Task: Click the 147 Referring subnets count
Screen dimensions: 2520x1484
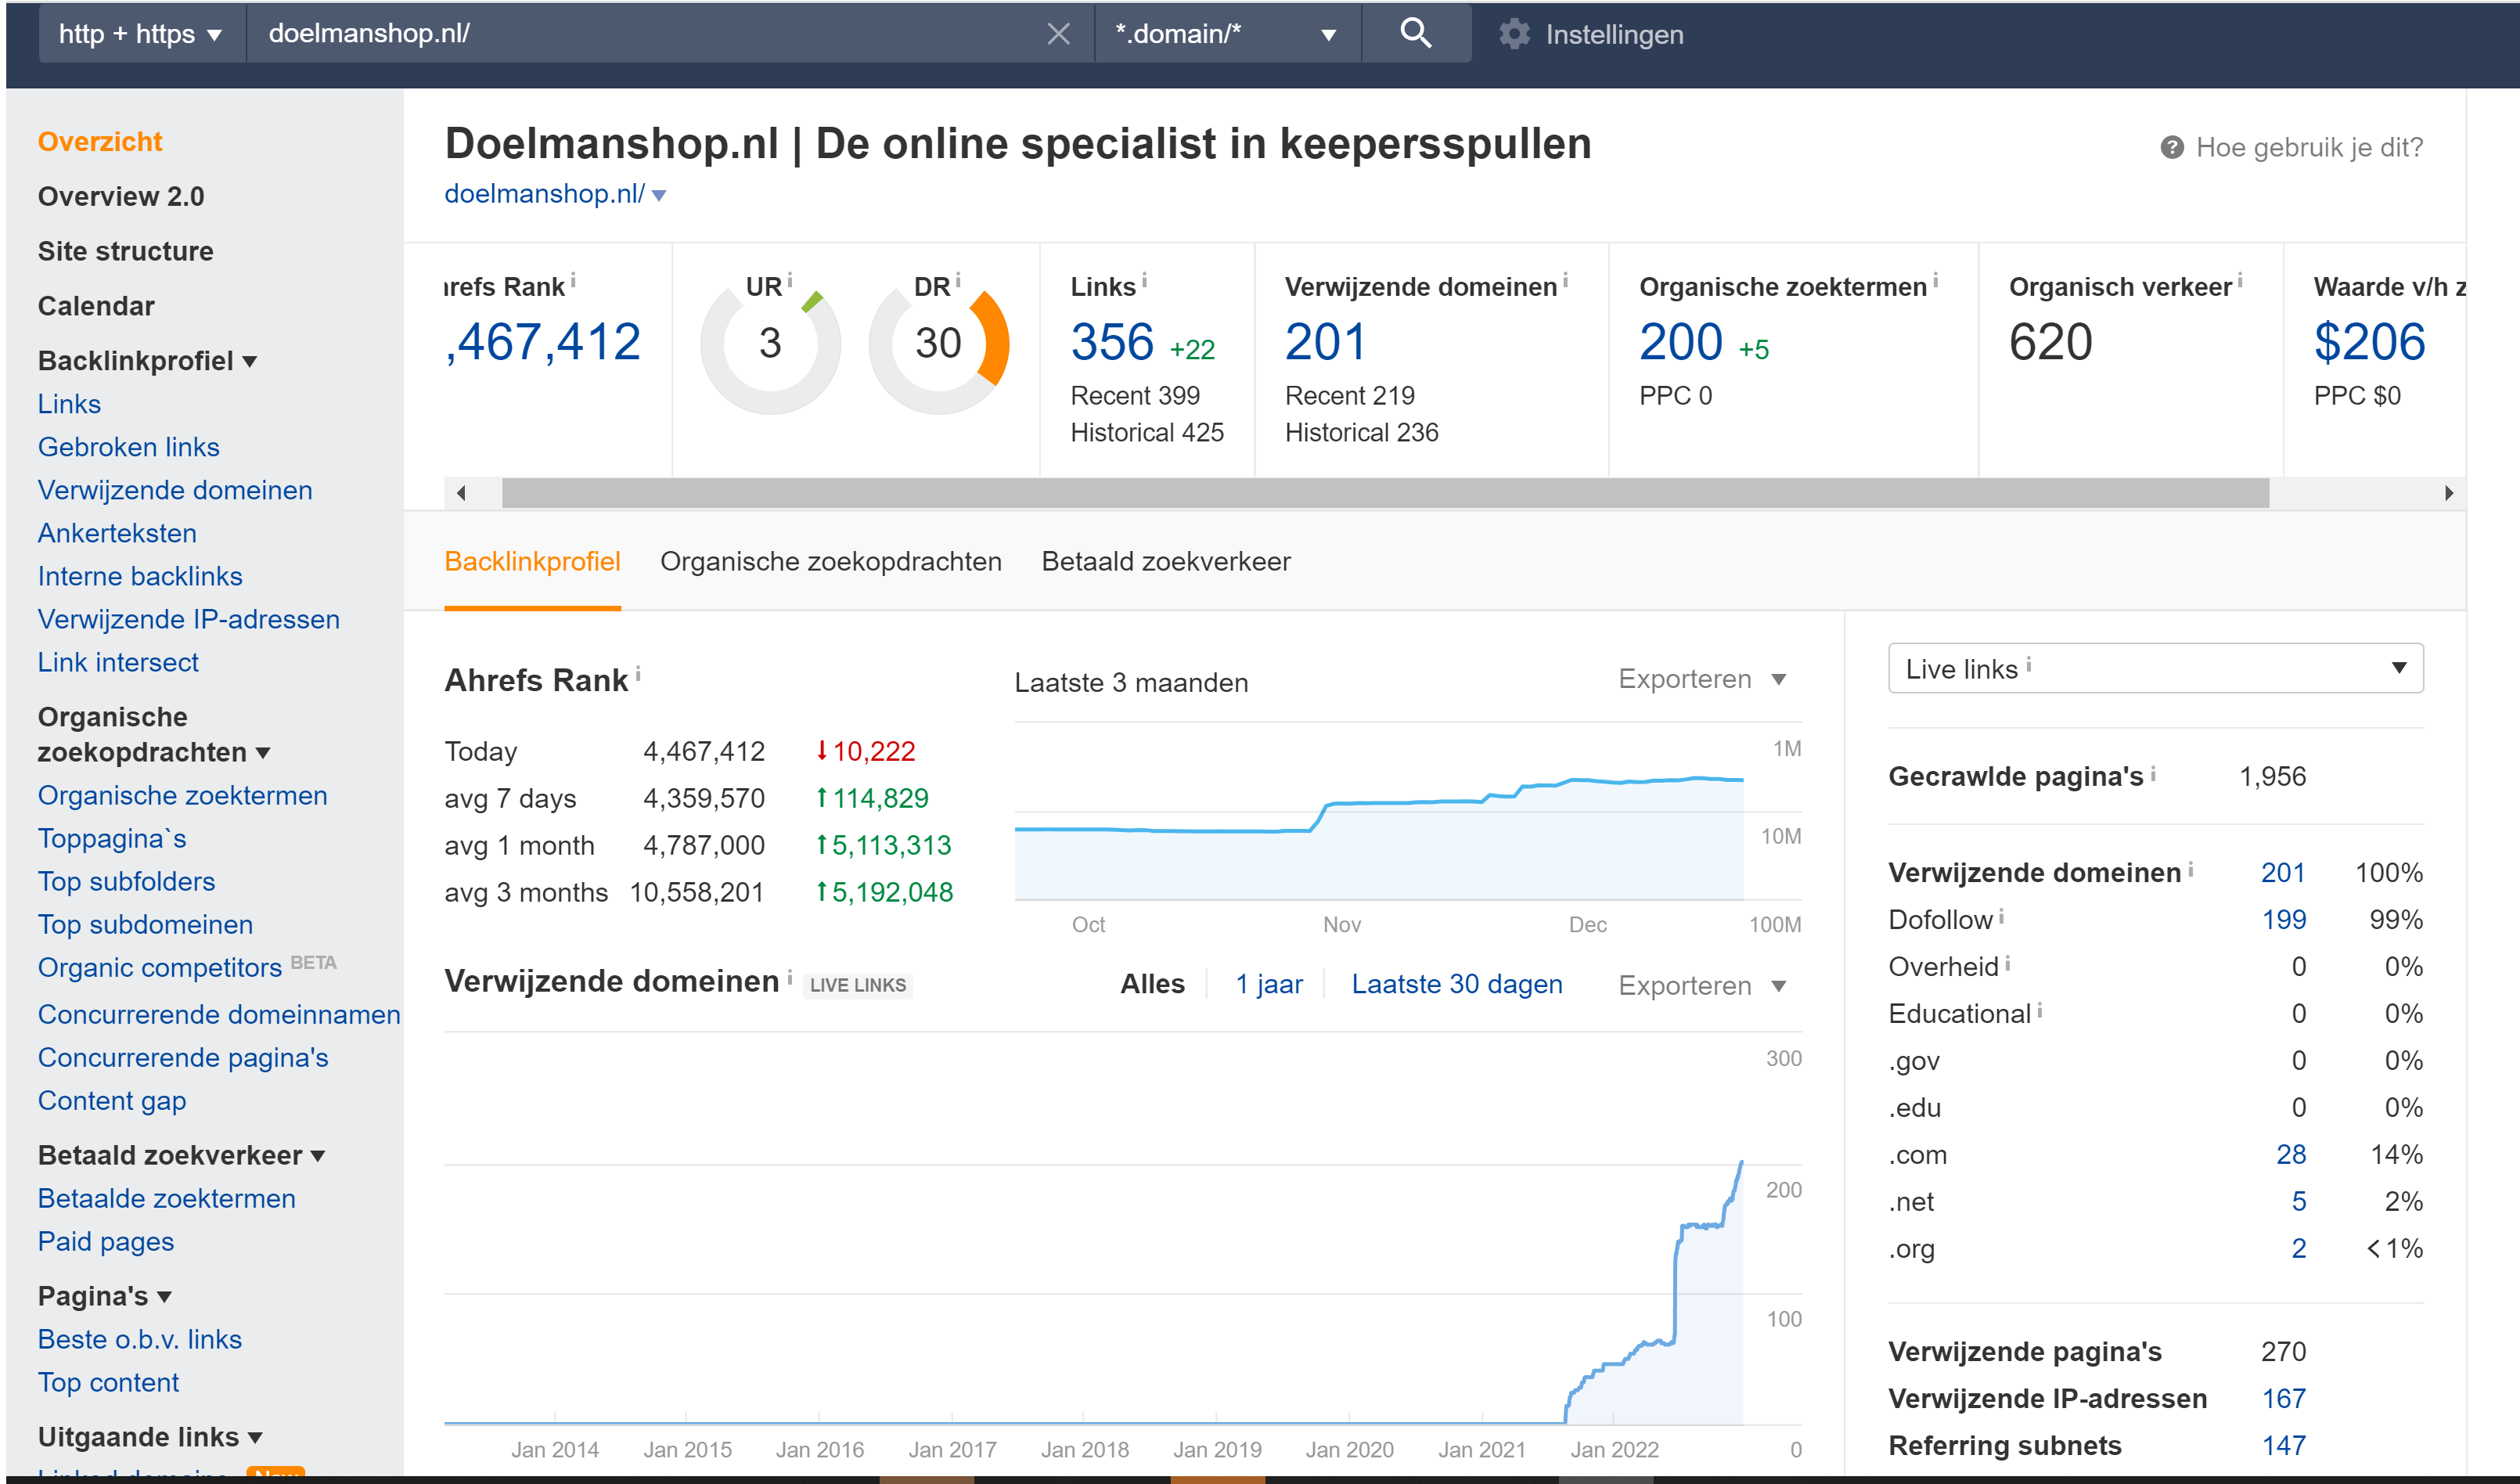Action: (x=2283, y=1445)
